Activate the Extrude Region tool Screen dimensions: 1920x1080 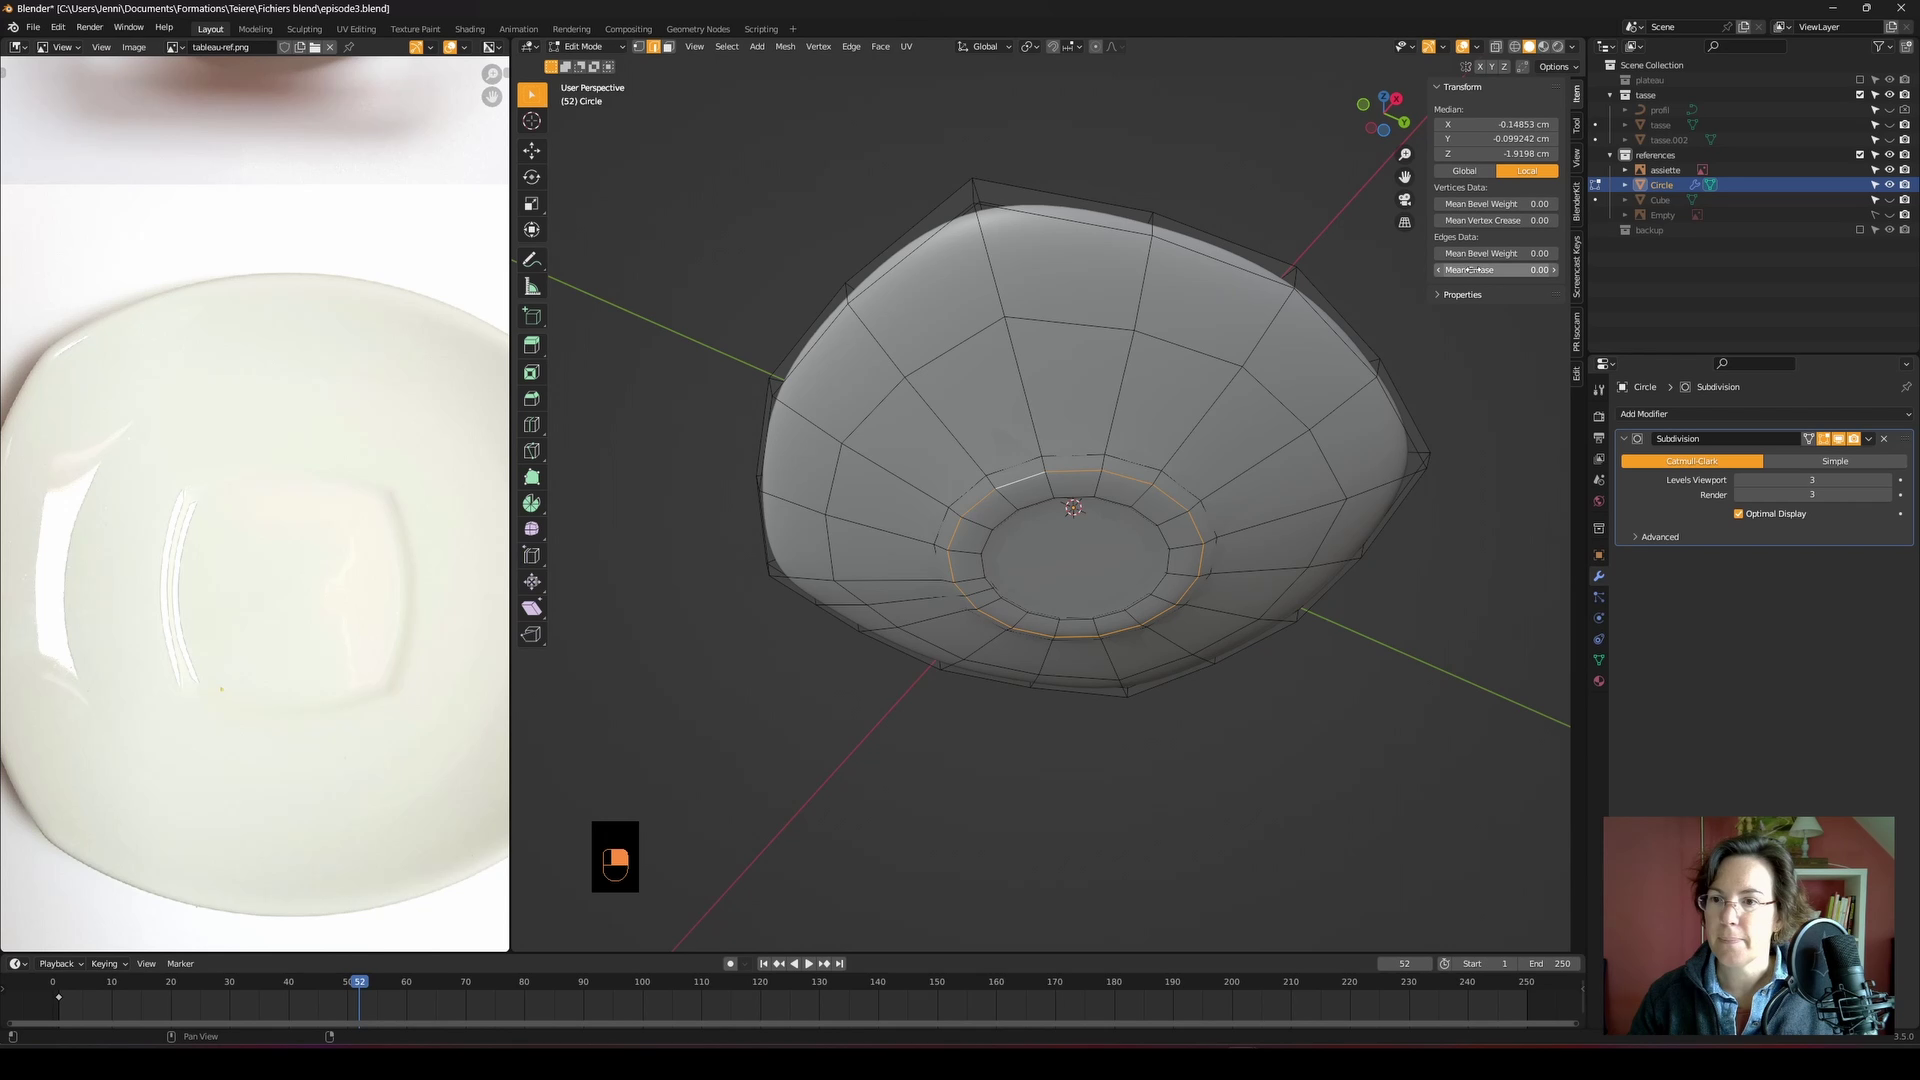(x=532, y=345)
